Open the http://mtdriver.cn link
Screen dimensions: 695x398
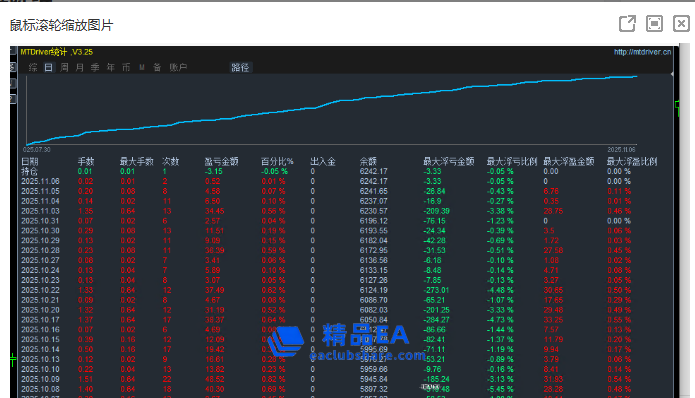click(x=642, y=52)
